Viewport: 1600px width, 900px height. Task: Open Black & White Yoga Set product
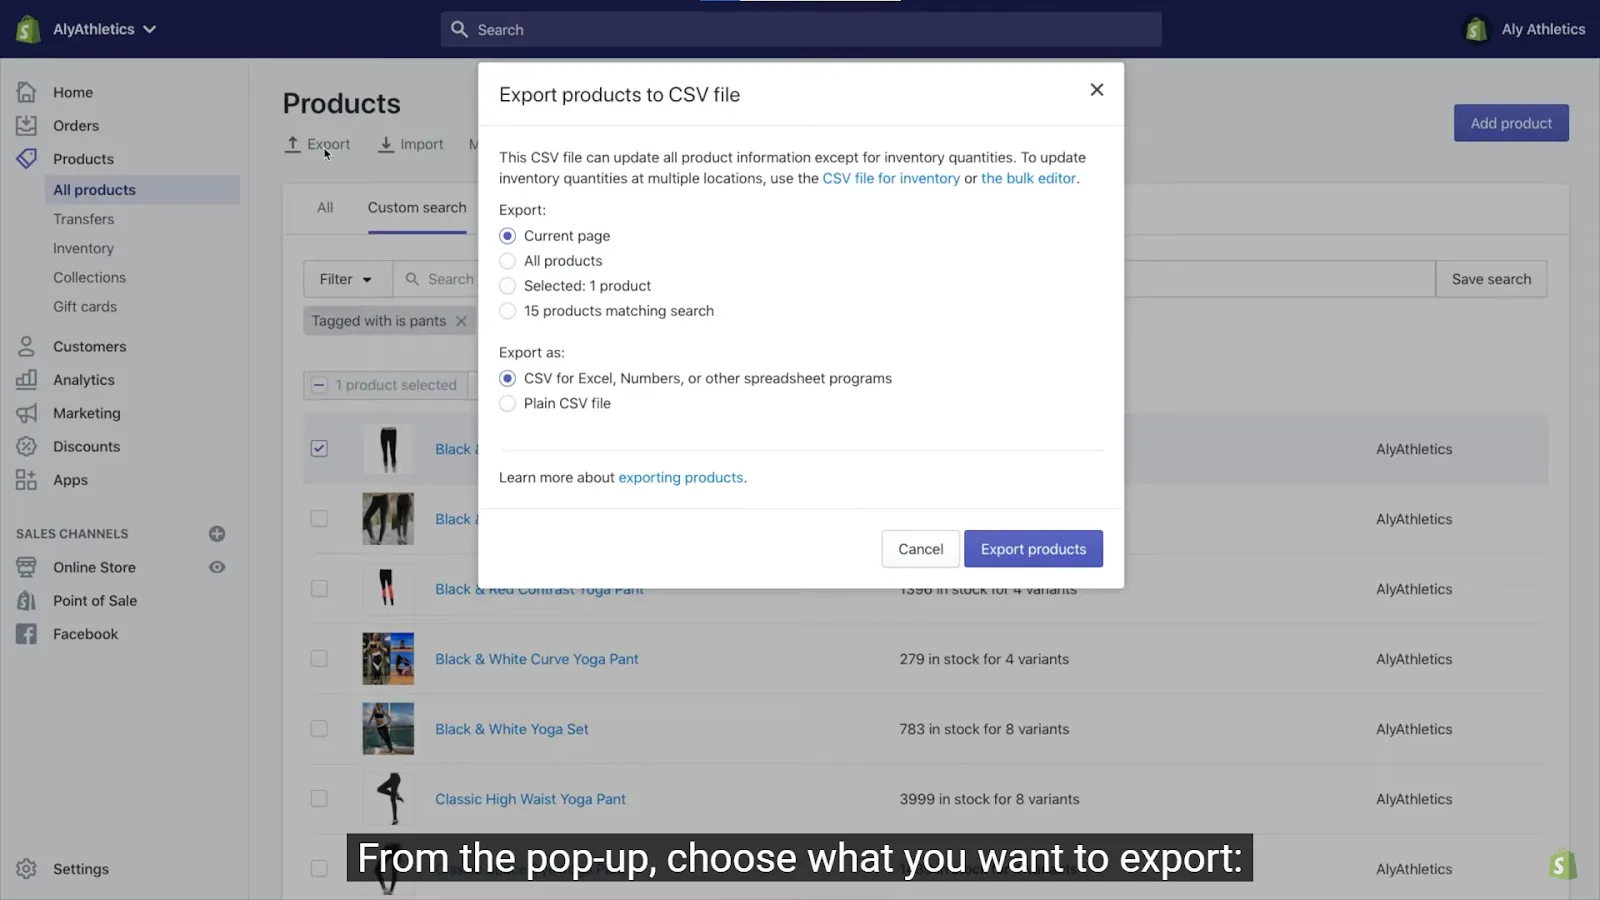tap(512, 729)
